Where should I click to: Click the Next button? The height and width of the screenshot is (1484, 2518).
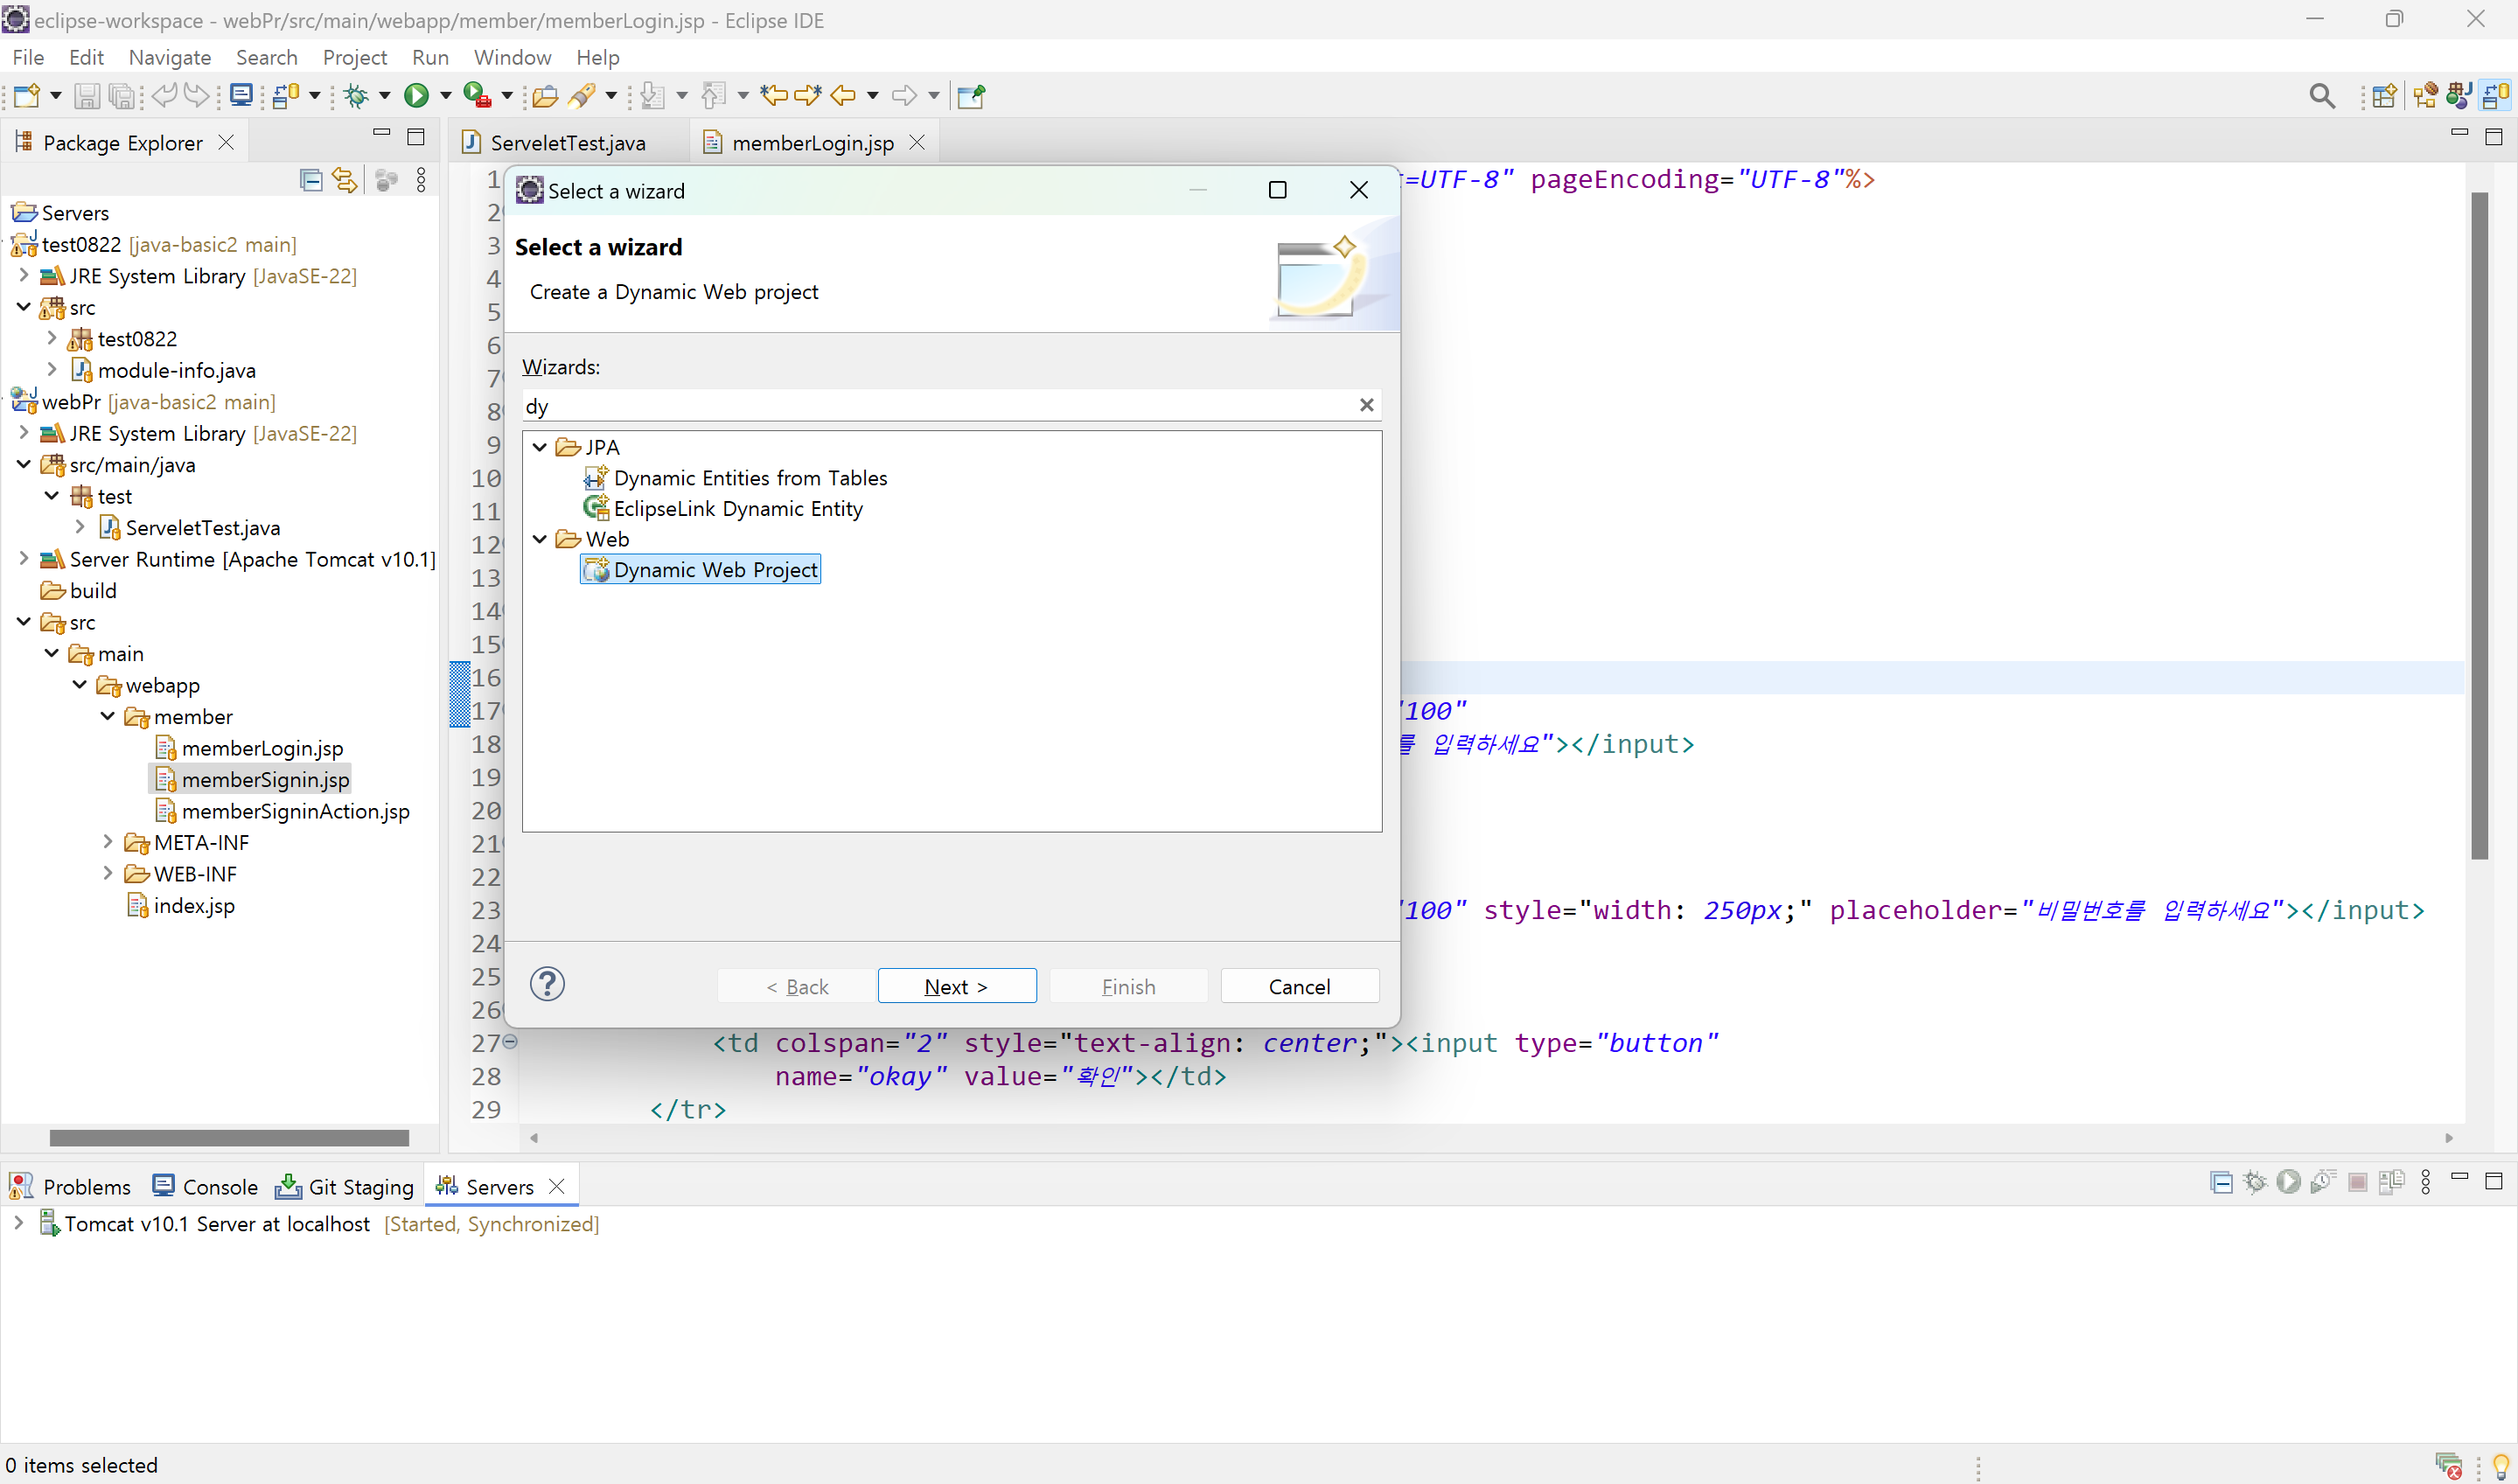coord(956,987)
